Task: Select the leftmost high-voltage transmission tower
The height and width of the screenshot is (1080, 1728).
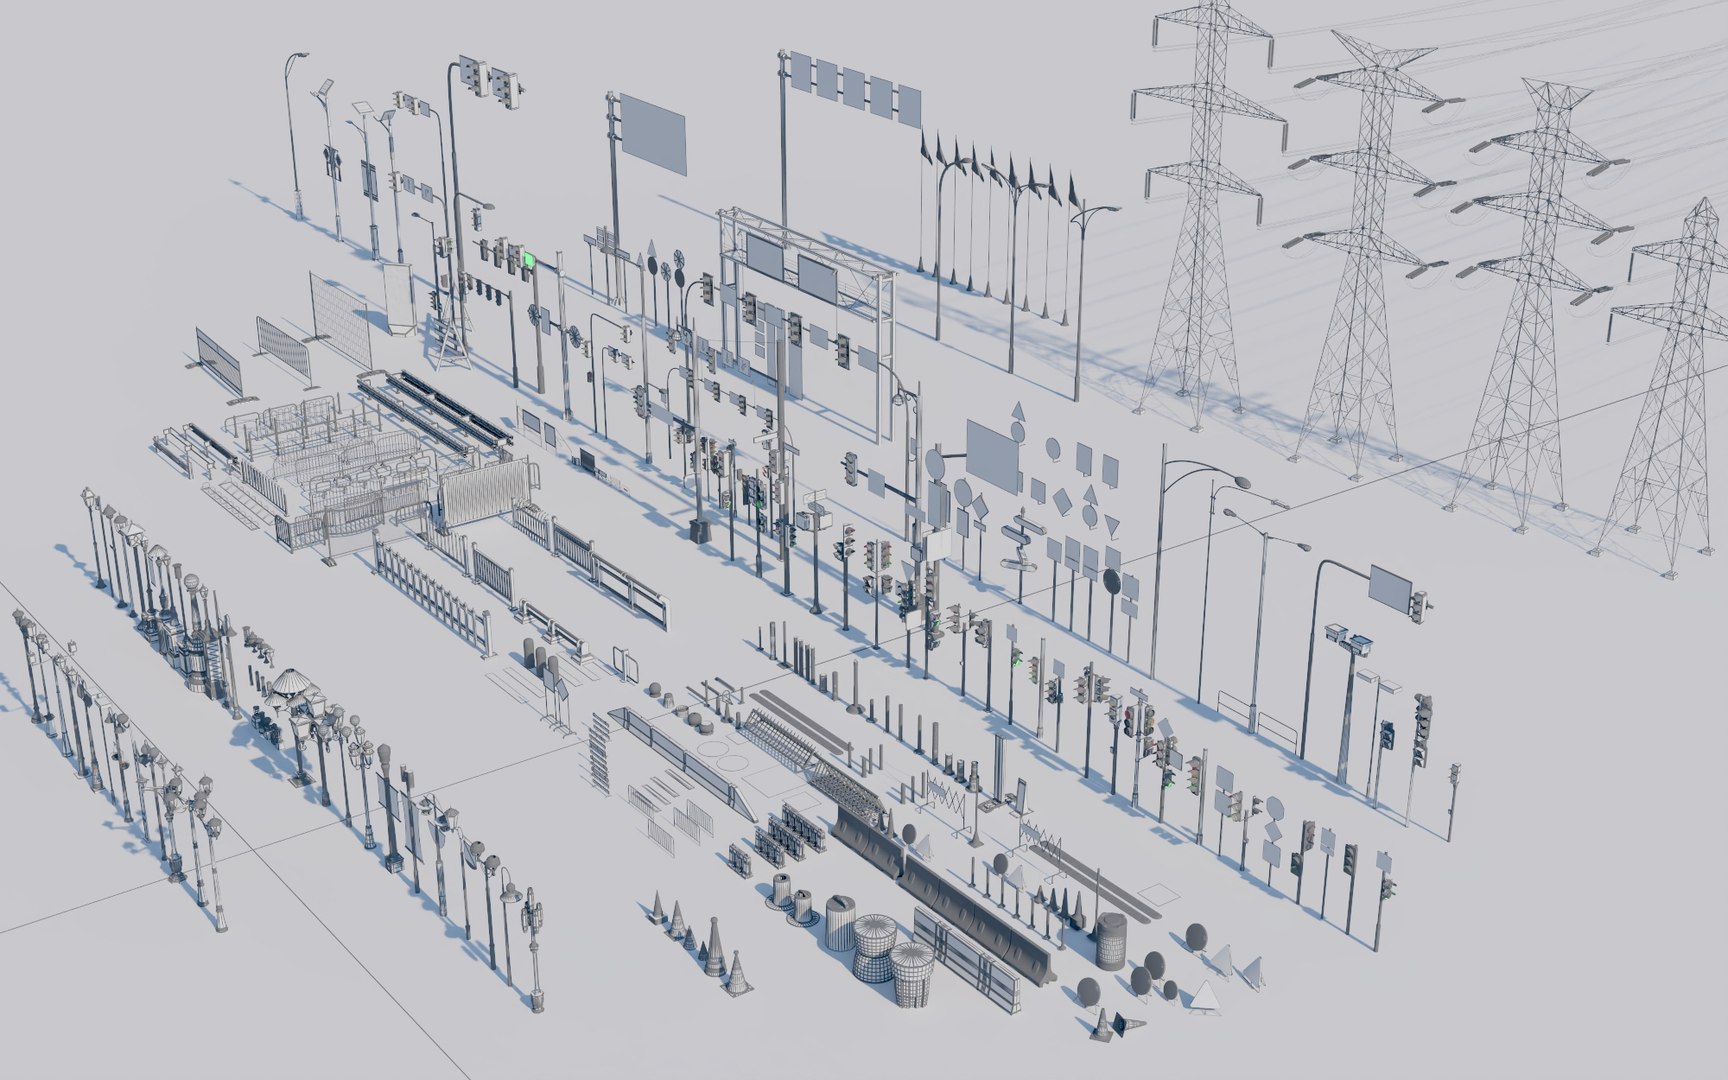Action: coord(1208,210)
